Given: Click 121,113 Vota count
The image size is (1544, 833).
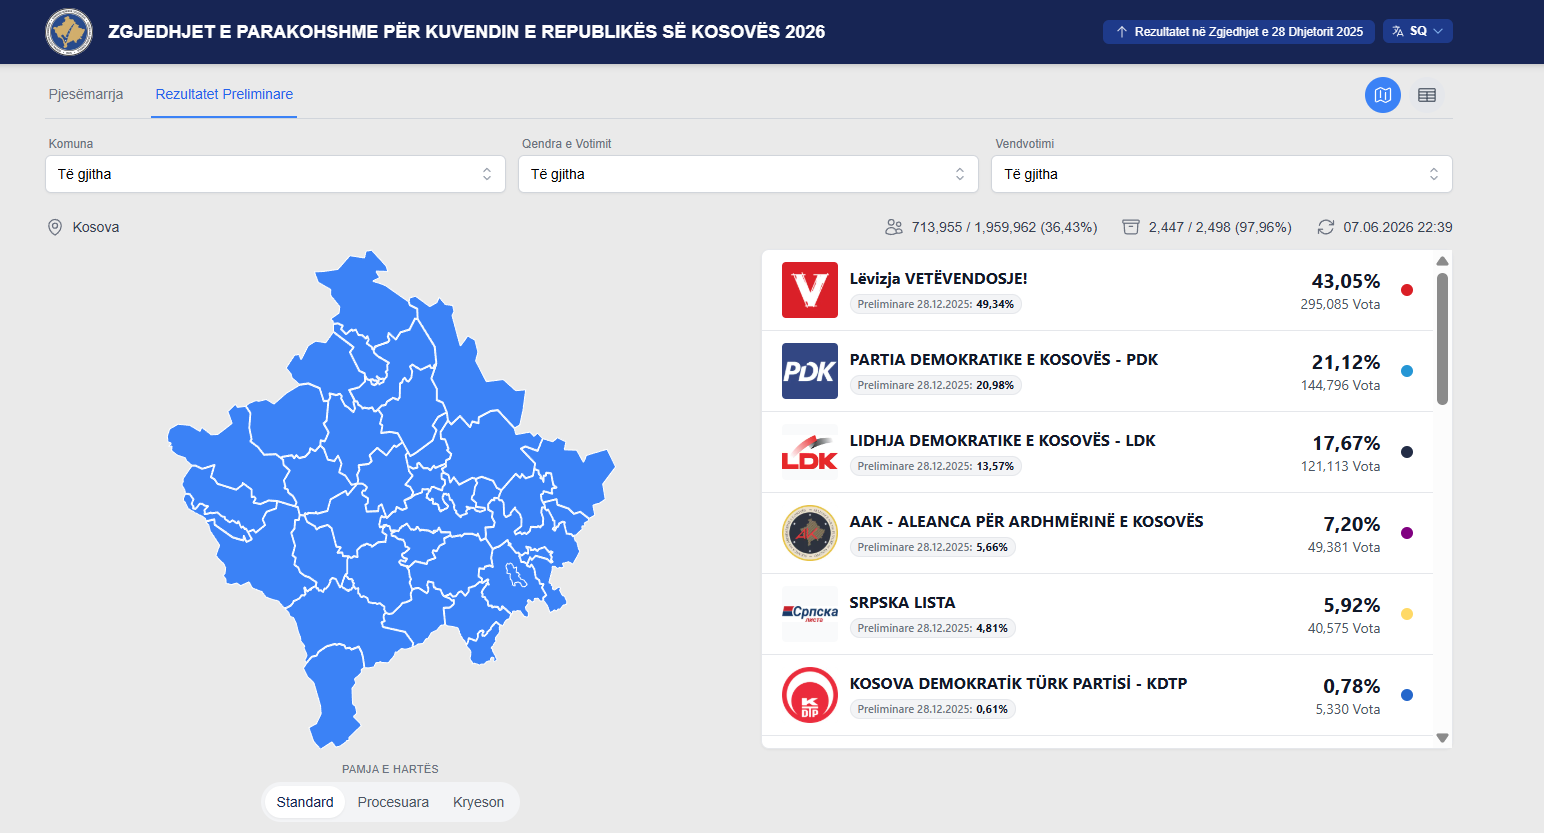Looking at the screenshot, I should [1340, 466].
